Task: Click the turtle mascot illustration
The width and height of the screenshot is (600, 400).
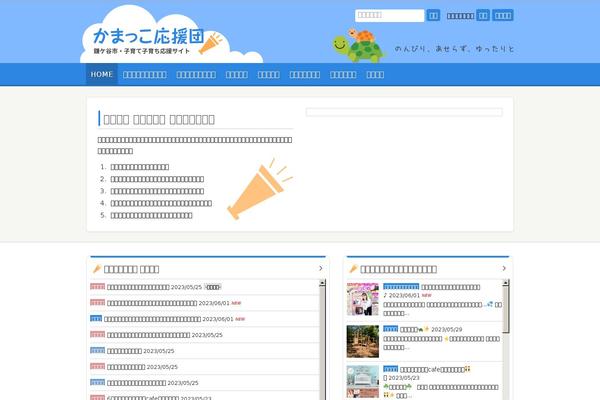Action: click(x=359, y=46)
